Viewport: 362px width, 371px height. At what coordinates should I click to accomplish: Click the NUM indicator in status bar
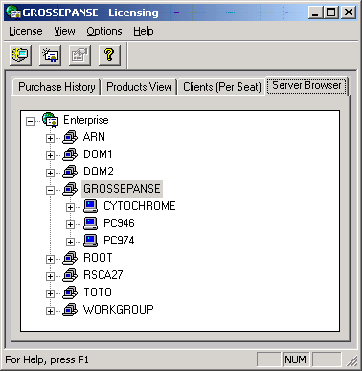[x=296, y=360]
